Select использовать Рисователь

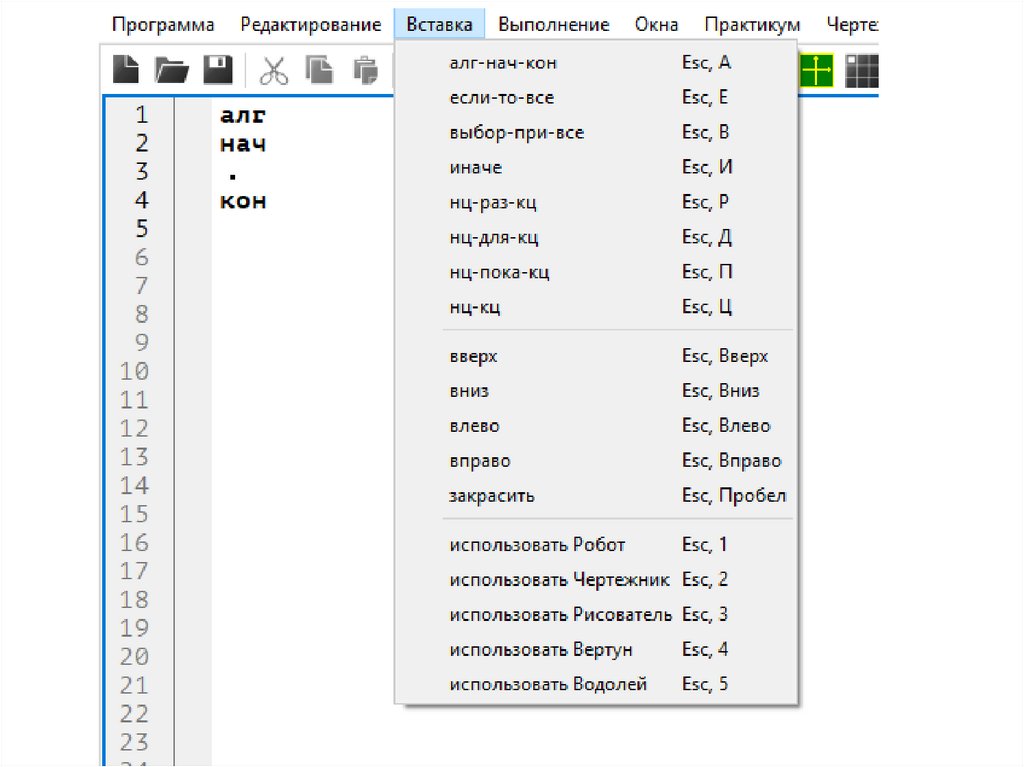(x=596, y=615)
